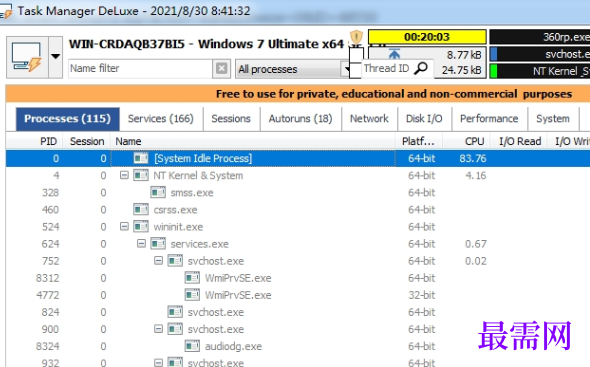Open the dropdown arrow beside computer button
Viewport: 590px width, 367px height.
coord(55,57)
